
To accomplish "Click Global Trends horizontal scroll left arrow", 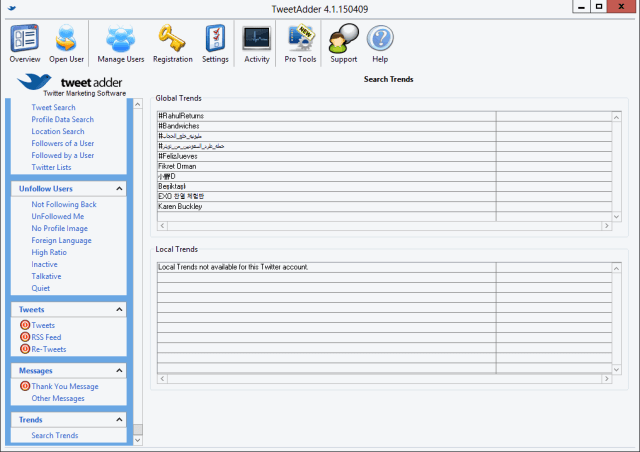I will [162, 226].
